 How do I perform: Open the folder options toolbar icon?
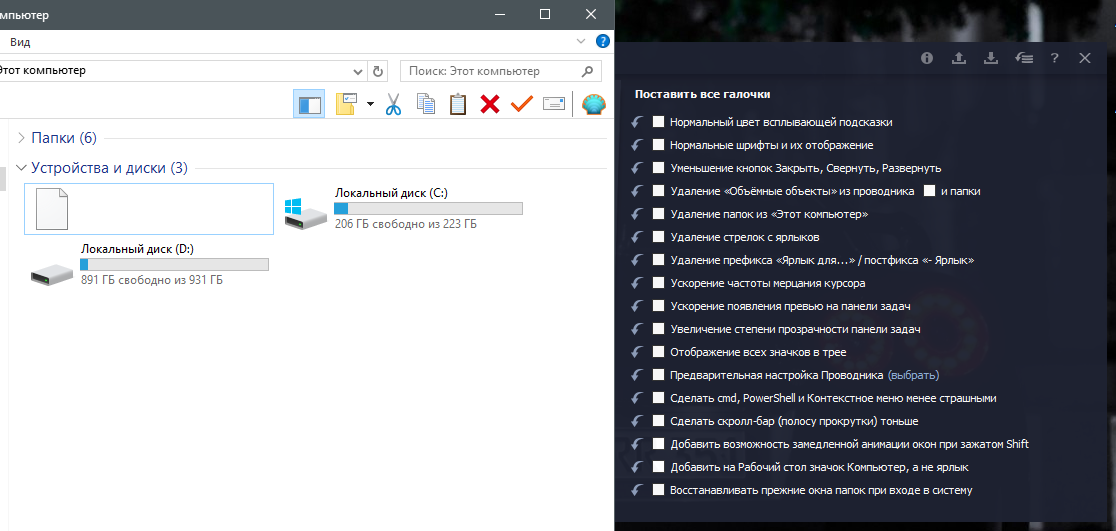pos(346,104)
